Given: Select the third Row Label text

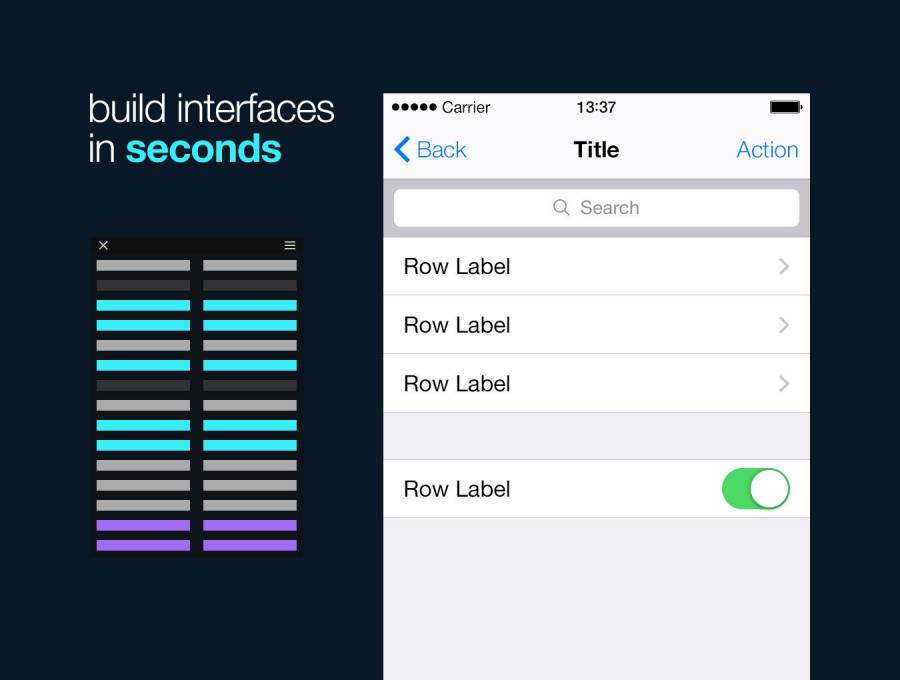Looking at the screenshot, I should click(457, 384).
